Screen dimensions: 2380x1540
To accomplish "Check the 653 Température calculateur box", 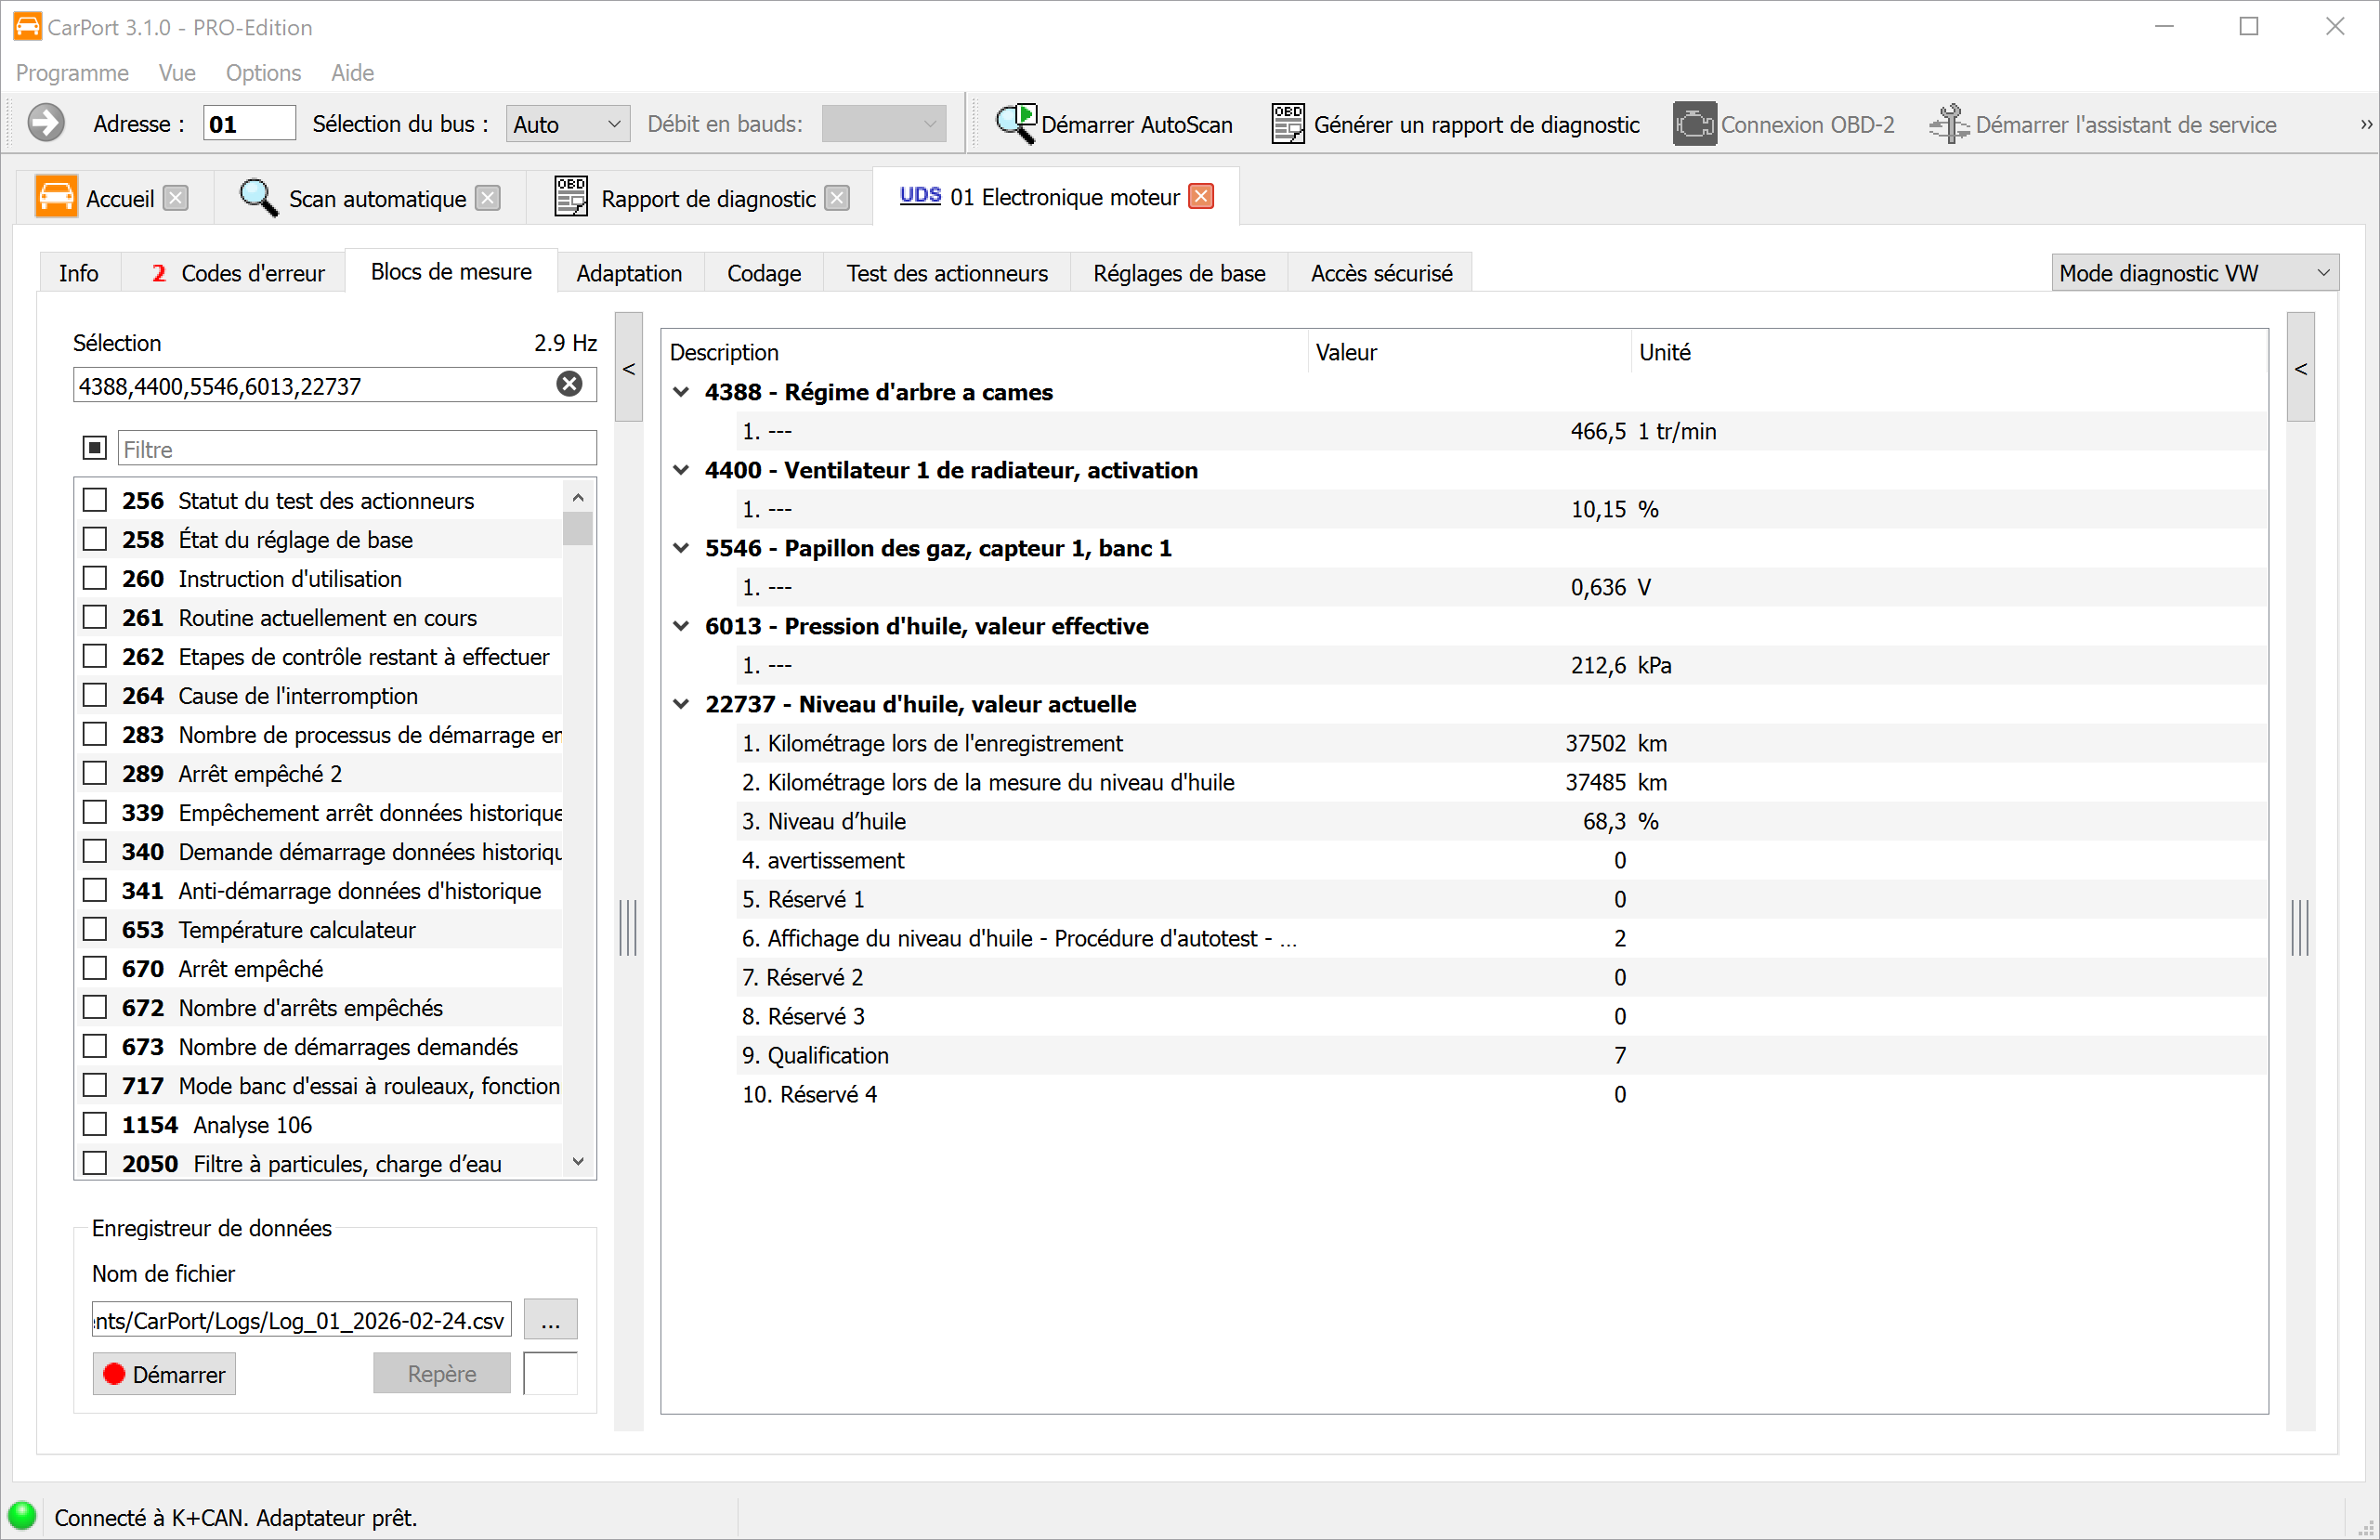I will 95,930.
